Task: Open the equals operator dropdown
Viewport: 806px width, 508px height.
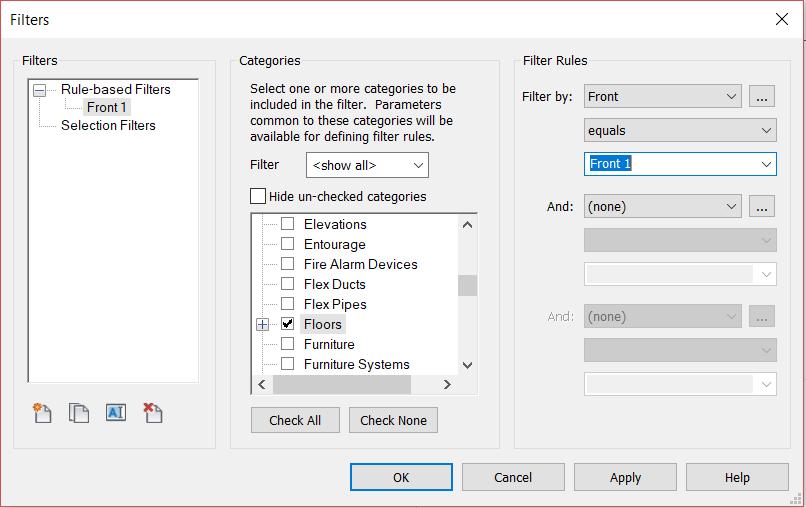Action: [680, 130]
